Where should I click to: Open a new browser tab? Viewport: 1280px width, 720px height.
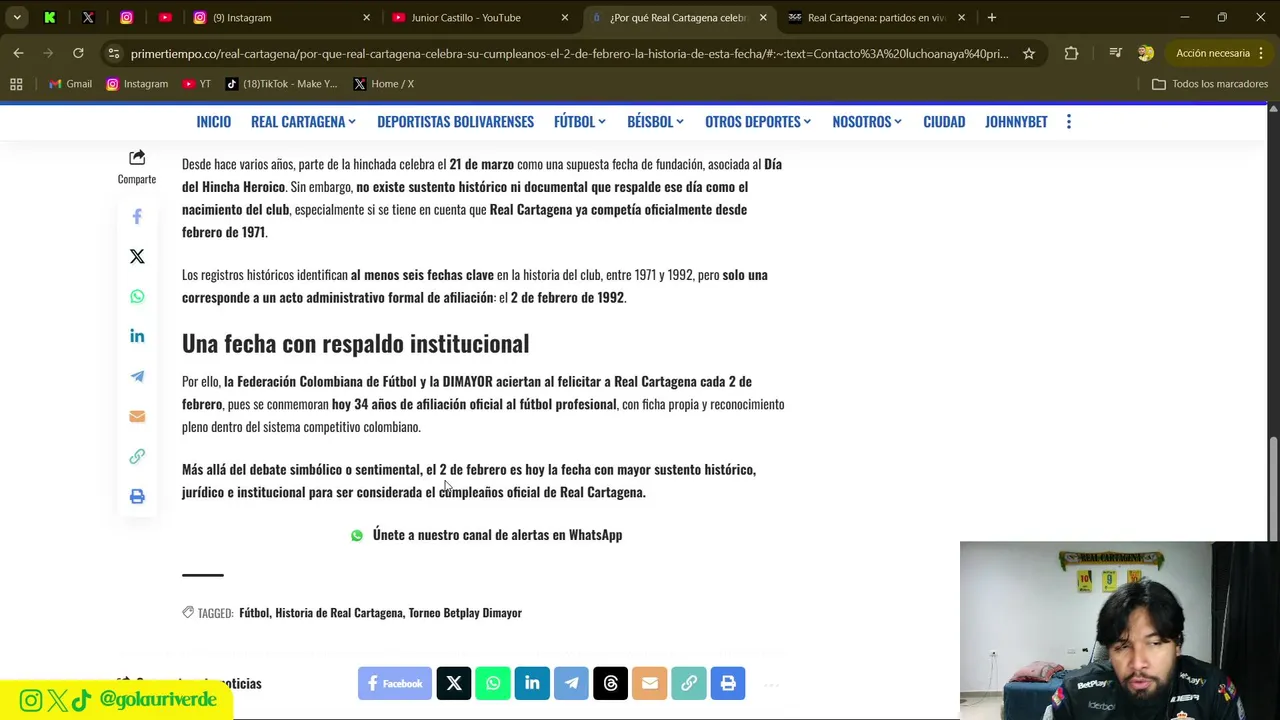click(991, 17)
